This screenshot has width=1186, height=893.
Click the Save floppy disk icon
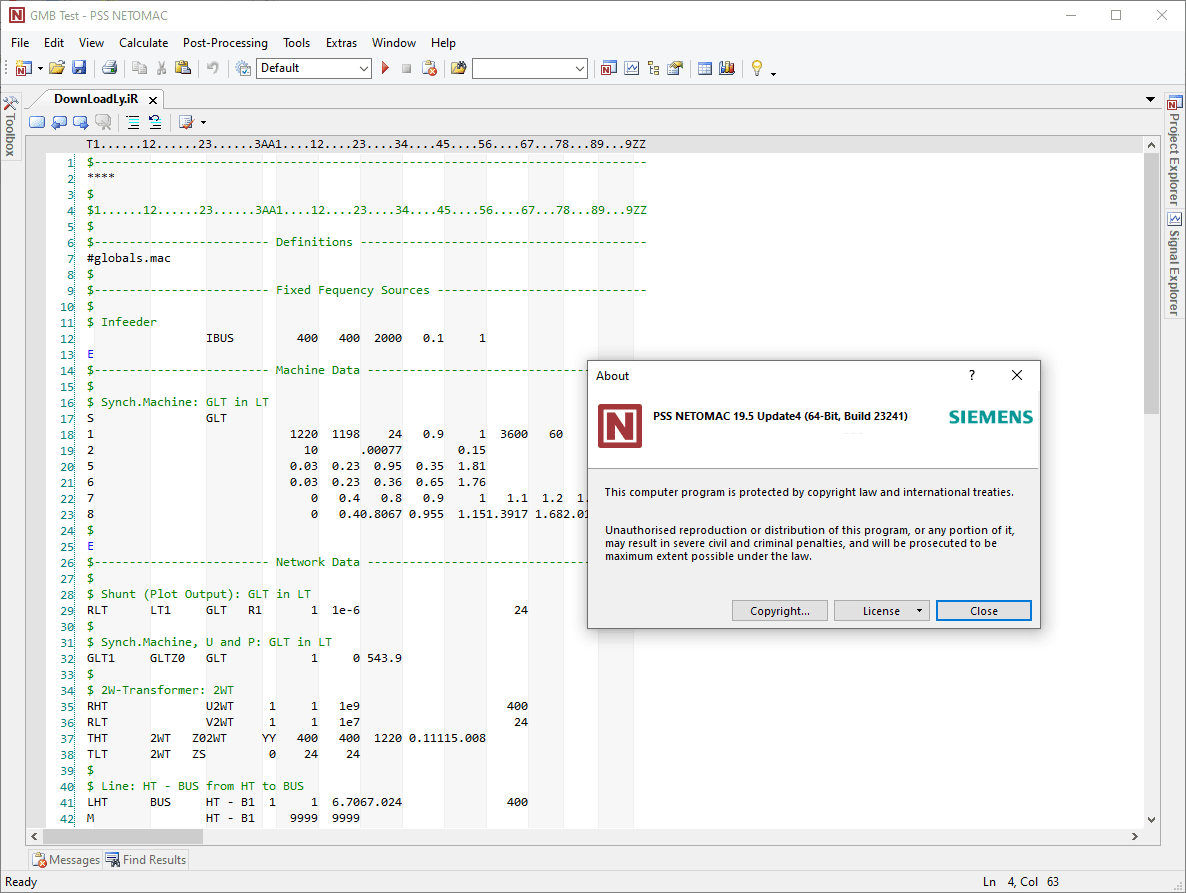tap(79, 68)
